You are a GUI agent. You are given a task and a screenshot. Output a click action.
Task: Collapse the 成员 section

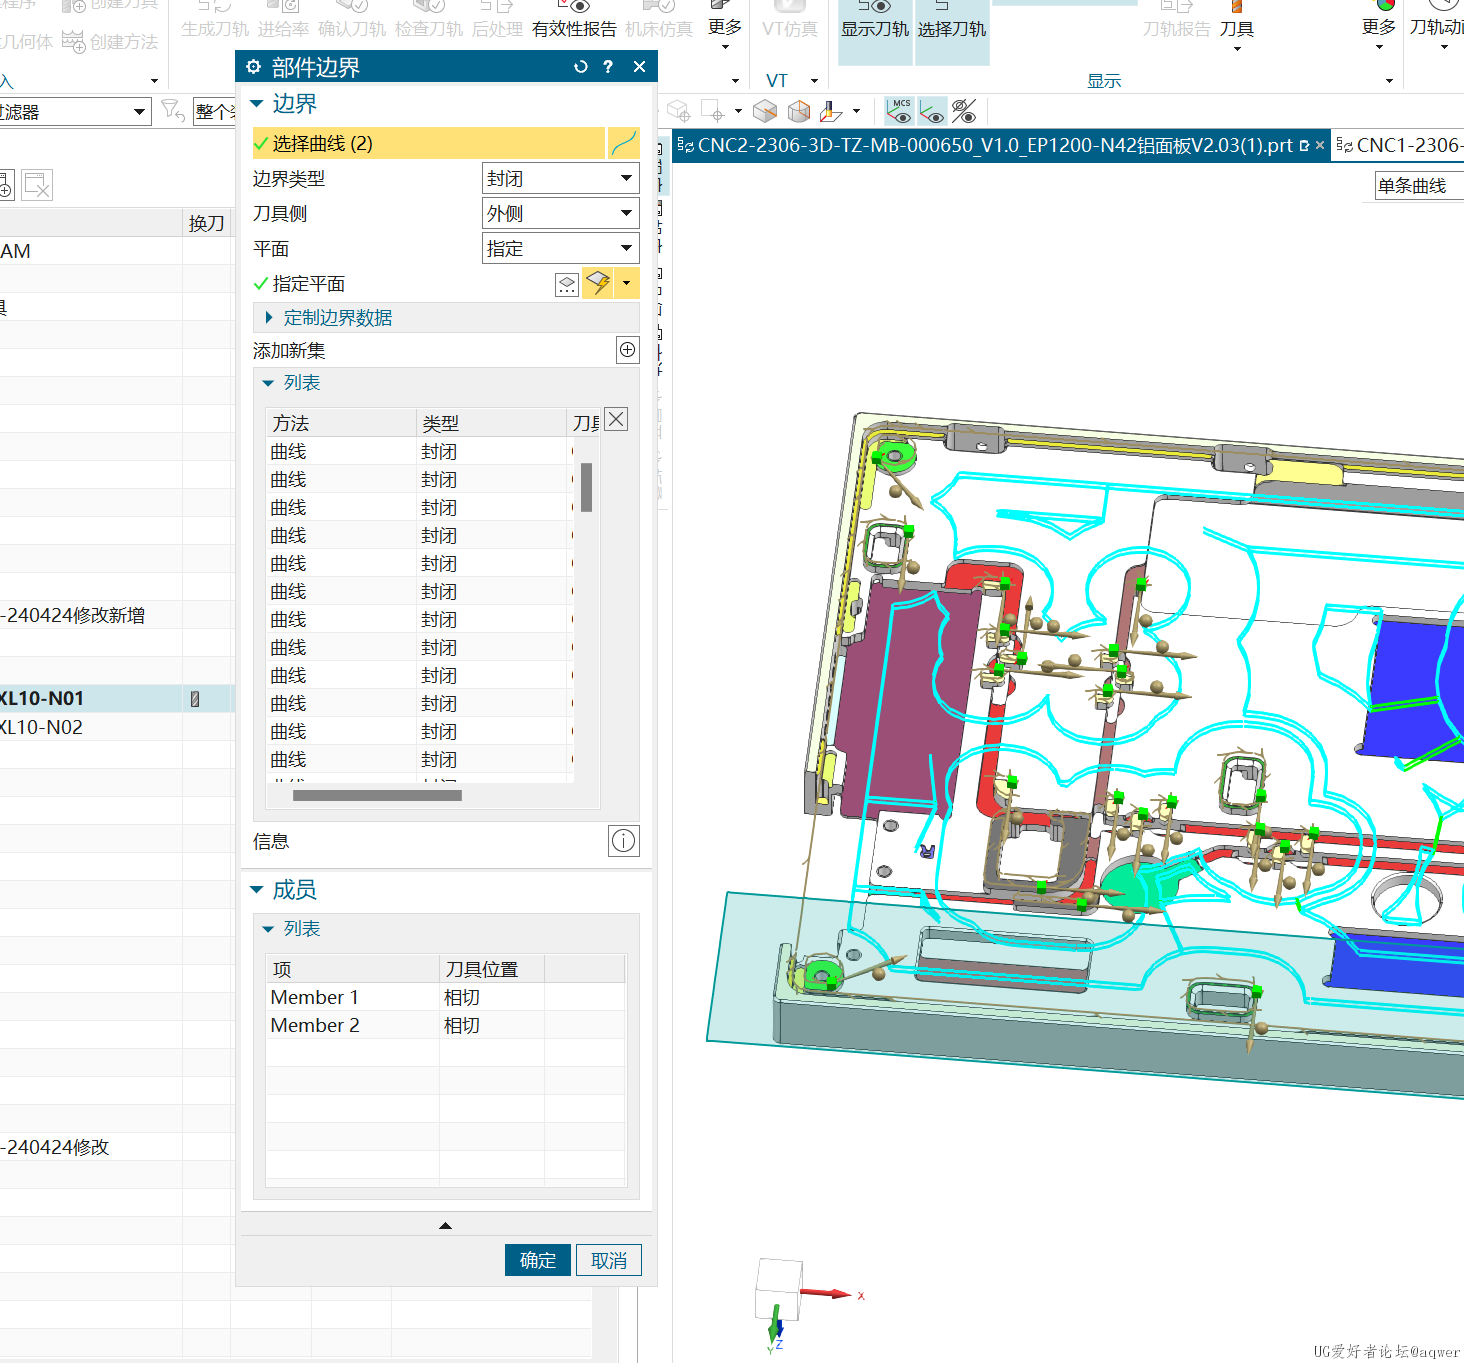pos(257,889)
